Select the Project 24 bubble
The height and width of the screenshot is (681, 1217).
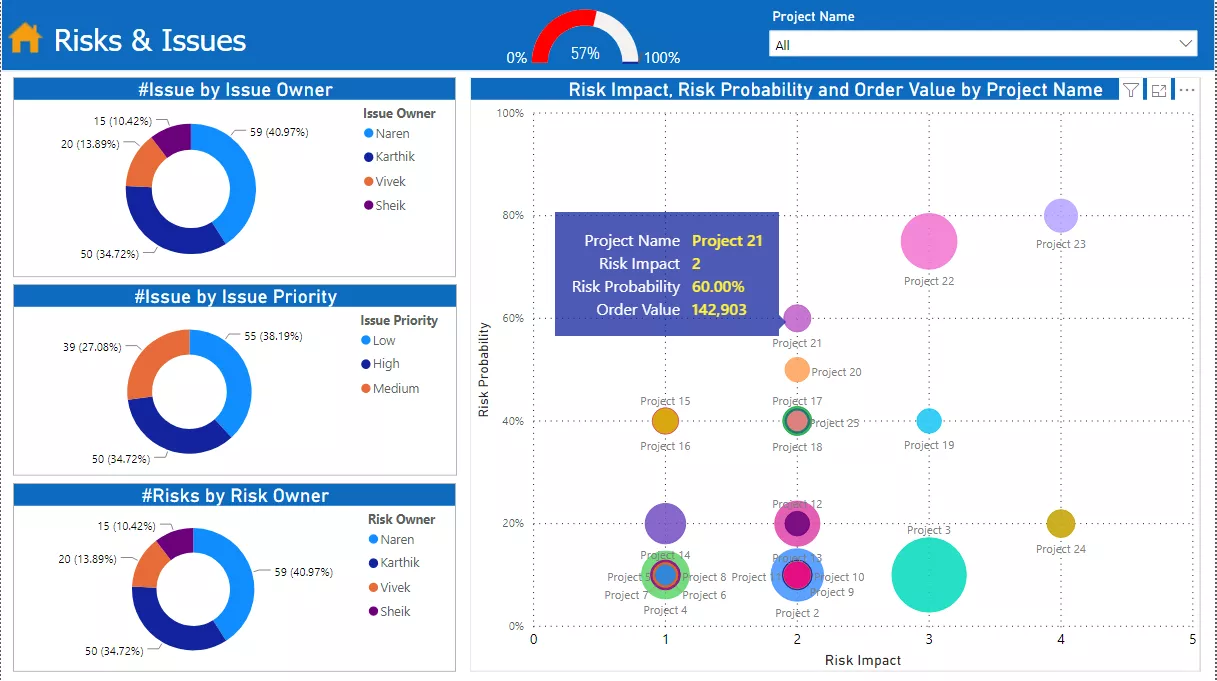pos(1060,523)
